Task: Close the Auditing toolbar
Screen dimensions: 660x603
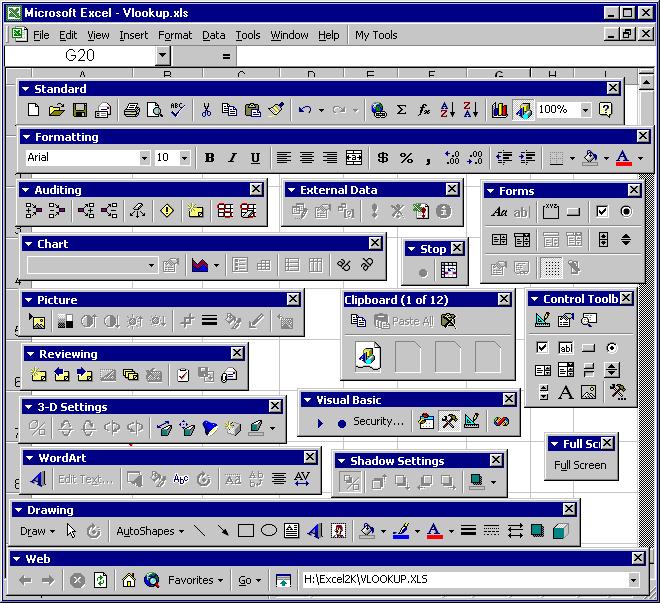Action: pos(256,189)
